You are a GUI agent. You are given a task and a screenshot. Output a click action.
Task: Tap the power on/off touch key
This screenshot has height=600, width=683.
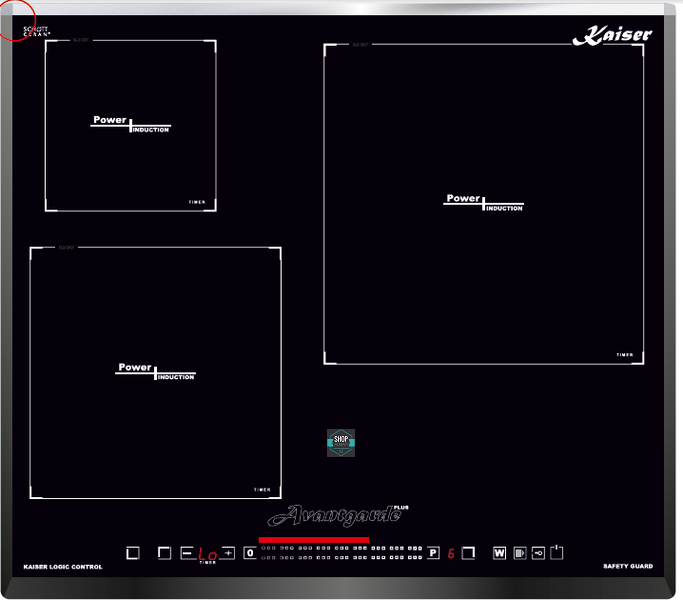[x=557, y=553]
